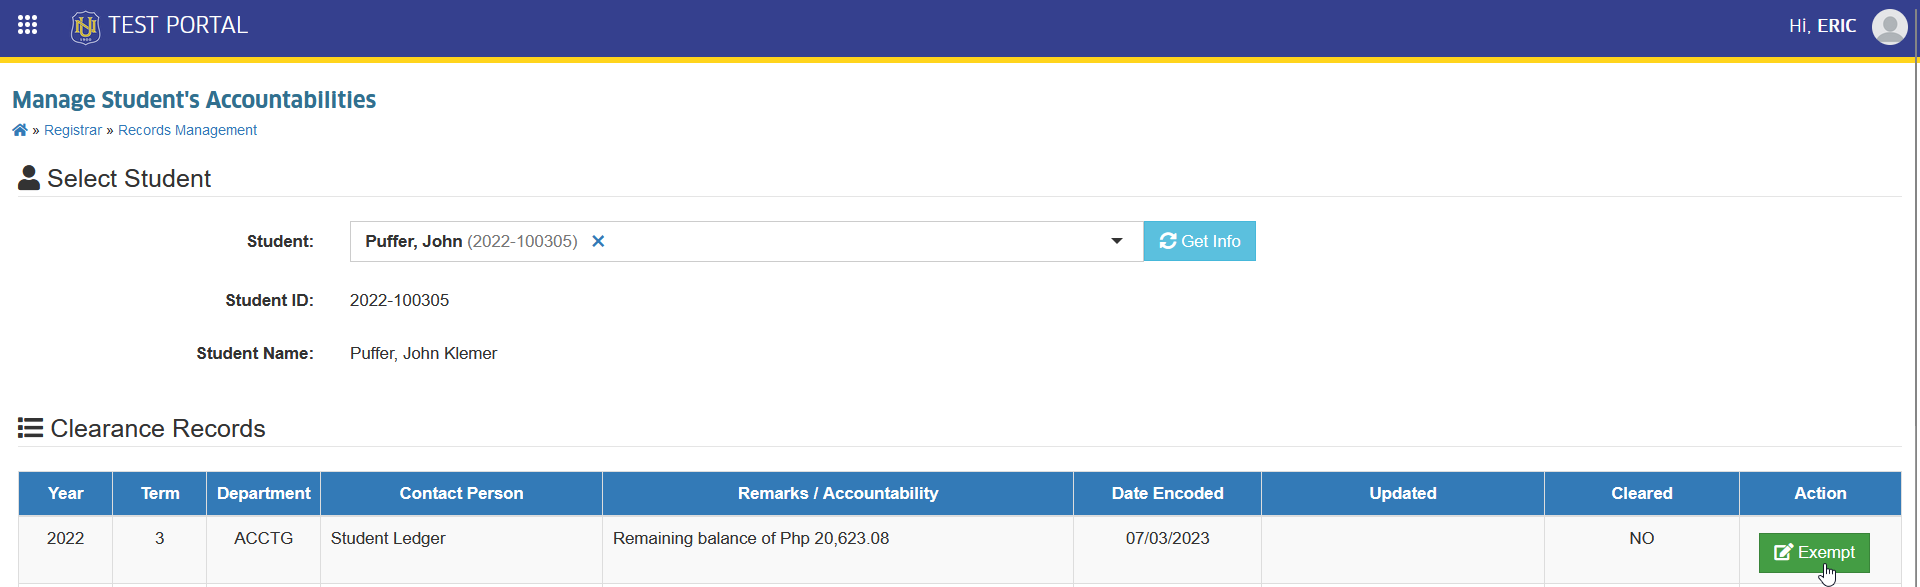Select the Remaining balance of Php 20,623.08 cell

pyautogui.click(x=838, y=549)
